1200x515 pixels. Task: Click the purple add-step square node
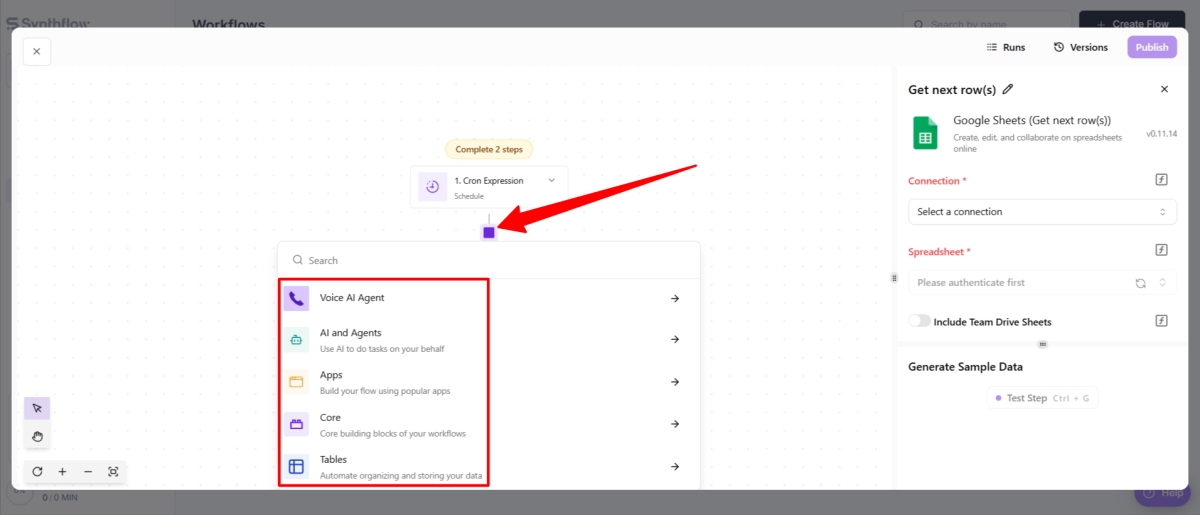click(488, 232)
